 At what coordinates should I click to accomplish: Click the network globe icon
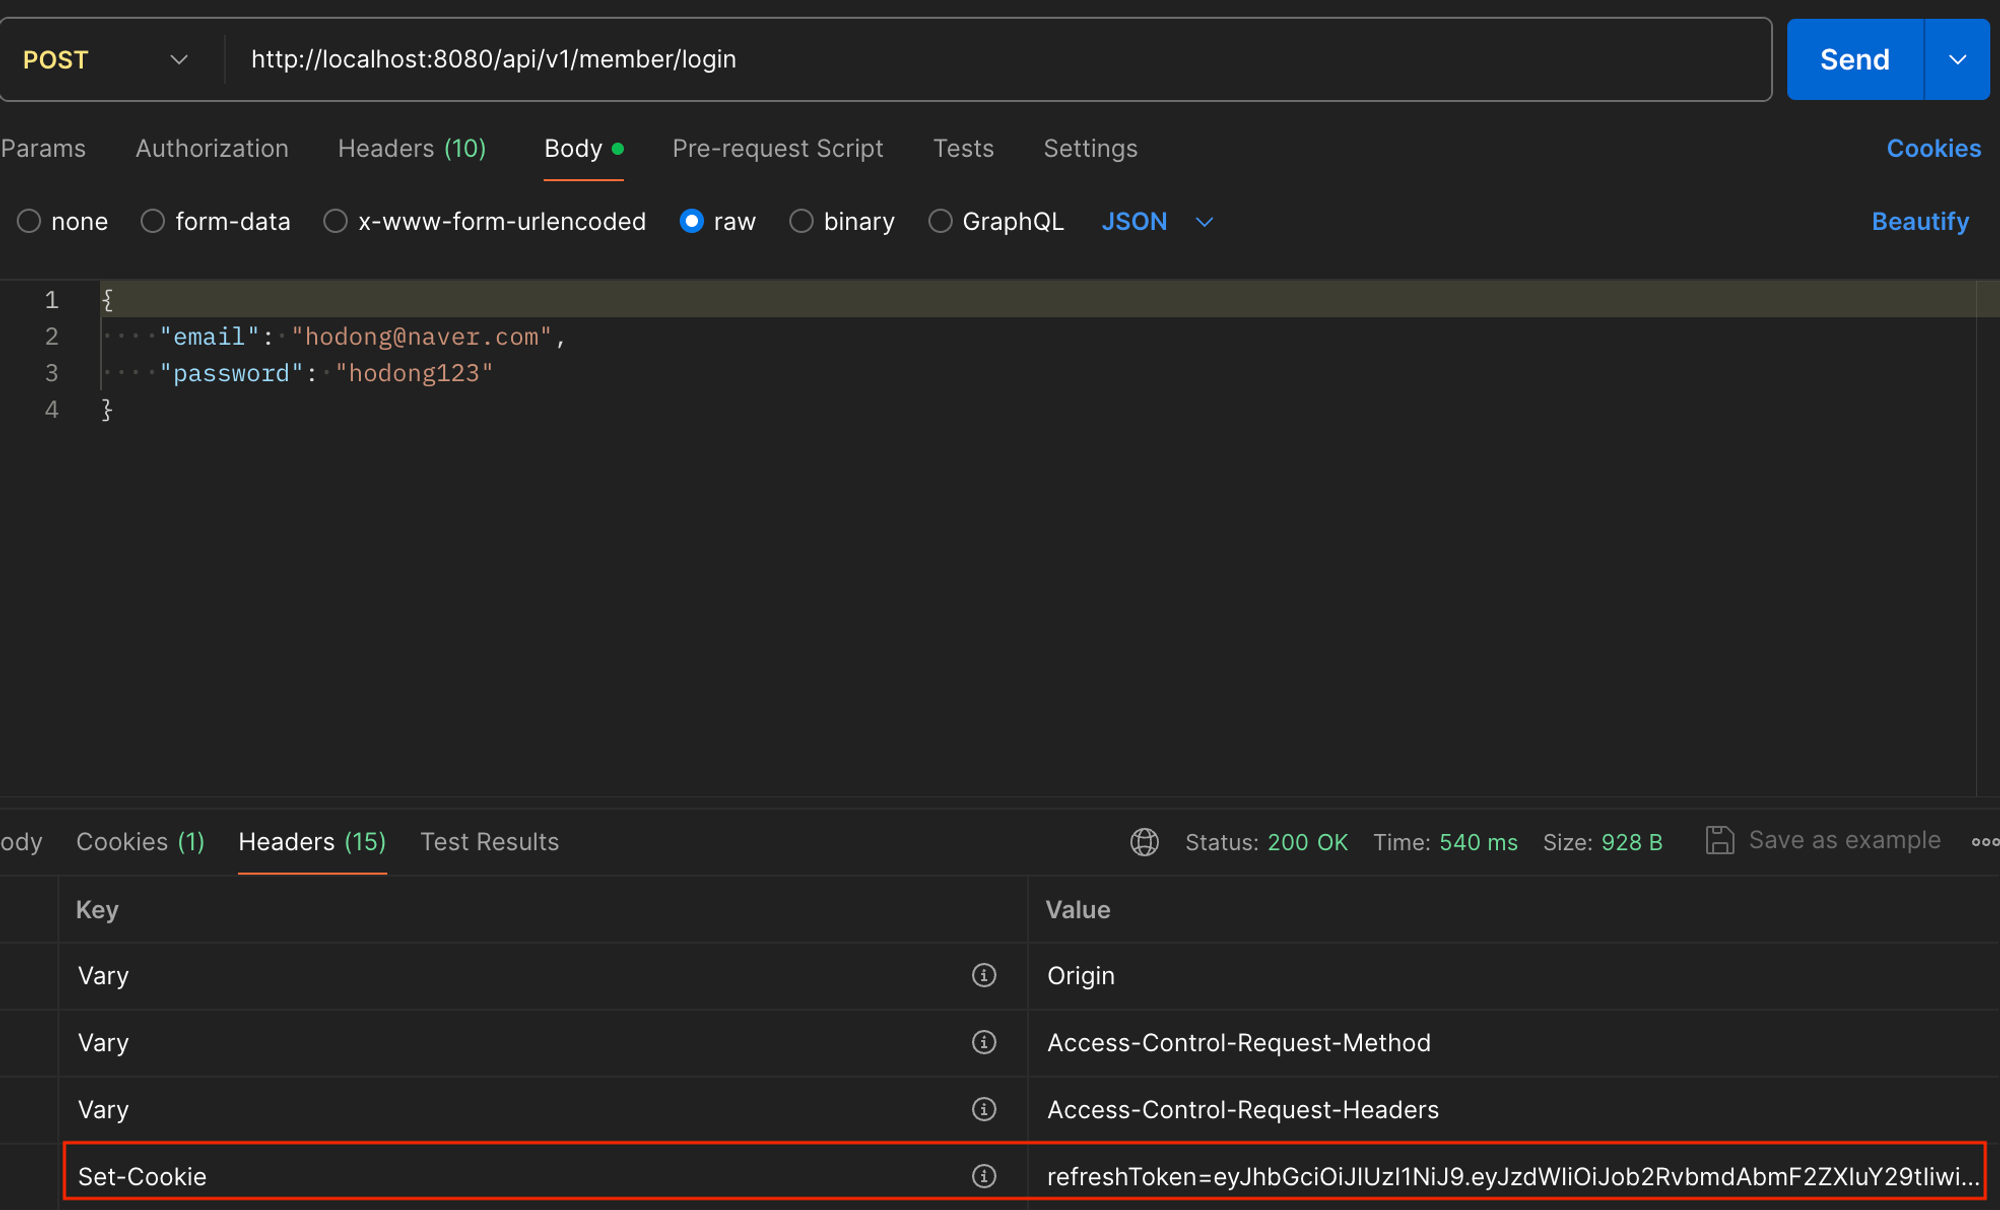(1144, 842)
